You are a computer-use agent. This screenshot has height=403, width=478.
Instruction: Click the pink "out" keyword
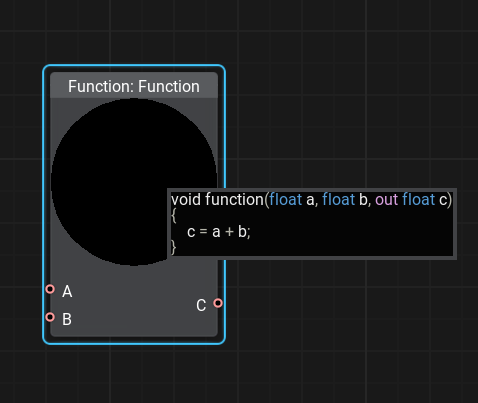coord(387,200)
